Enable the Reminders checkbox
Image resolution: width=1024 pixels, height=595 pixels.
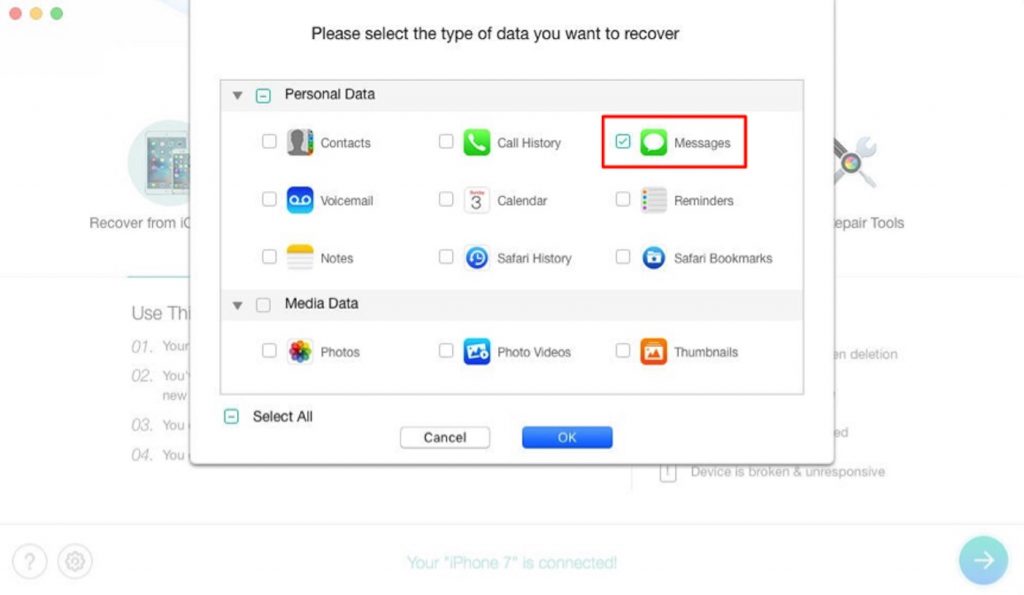click(x=623, y=199)
